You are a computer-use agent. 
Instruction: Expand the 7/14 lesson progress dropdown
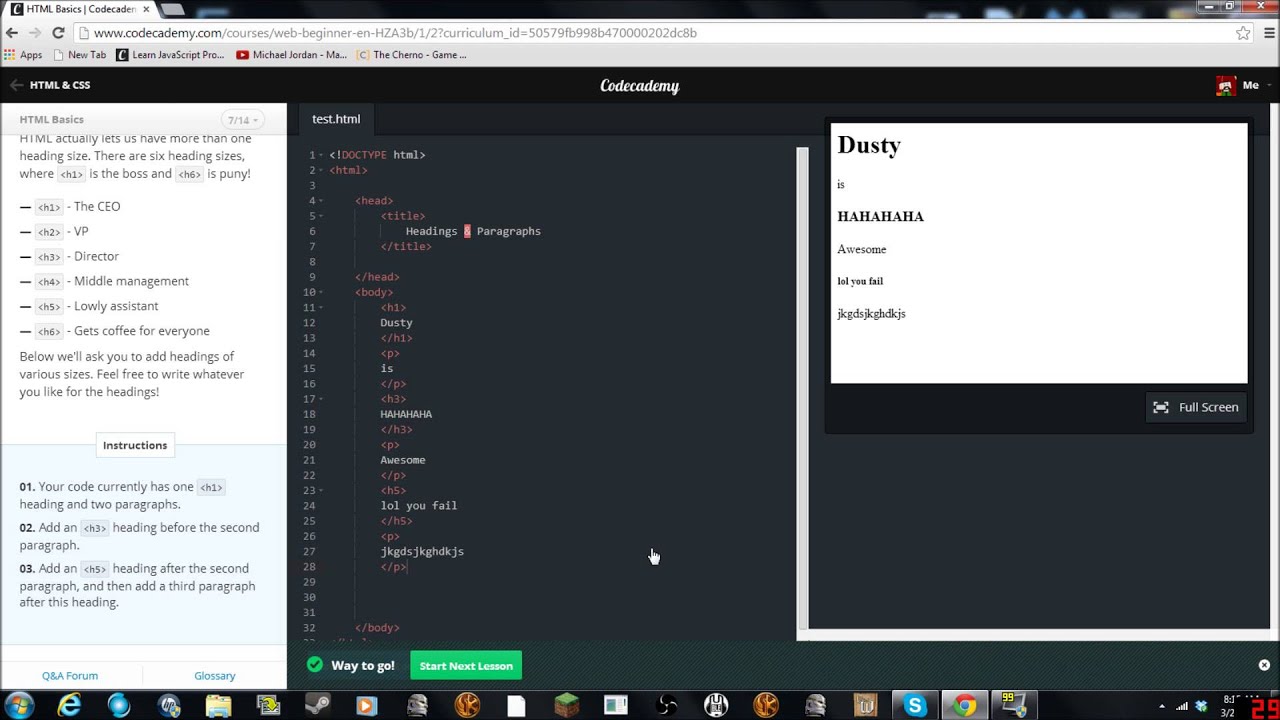[243, 120]
